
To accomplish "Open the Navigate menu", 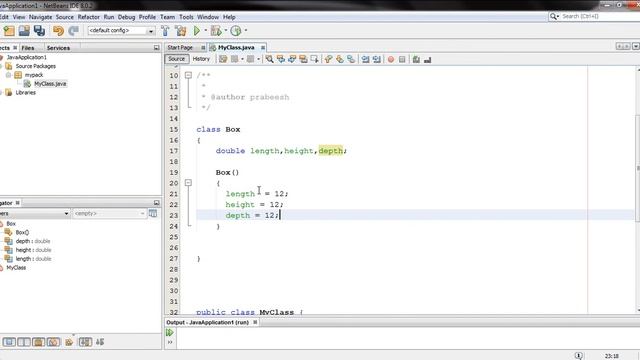I will 40,17.
